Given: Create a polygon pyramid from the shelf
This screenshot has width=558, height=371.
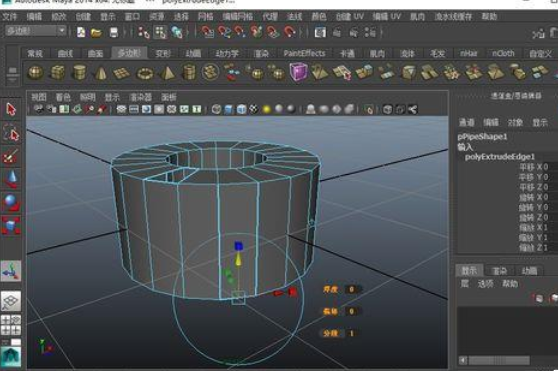Looking at the screenshot, I should pyautogui.click(x=167, y=73).
